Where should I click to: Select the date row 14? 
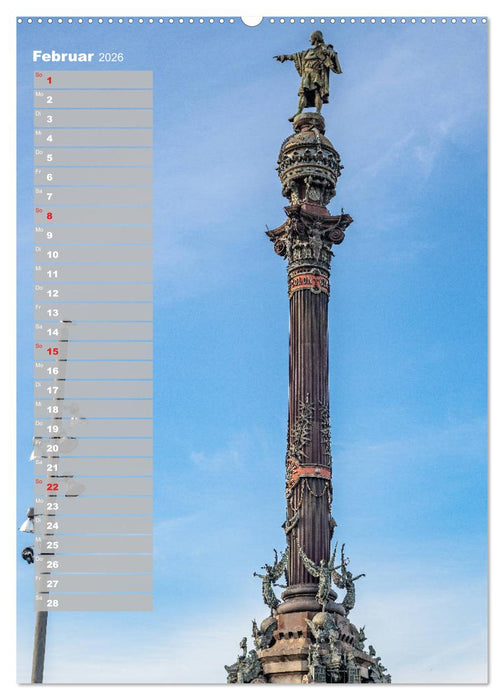point(93,332)
